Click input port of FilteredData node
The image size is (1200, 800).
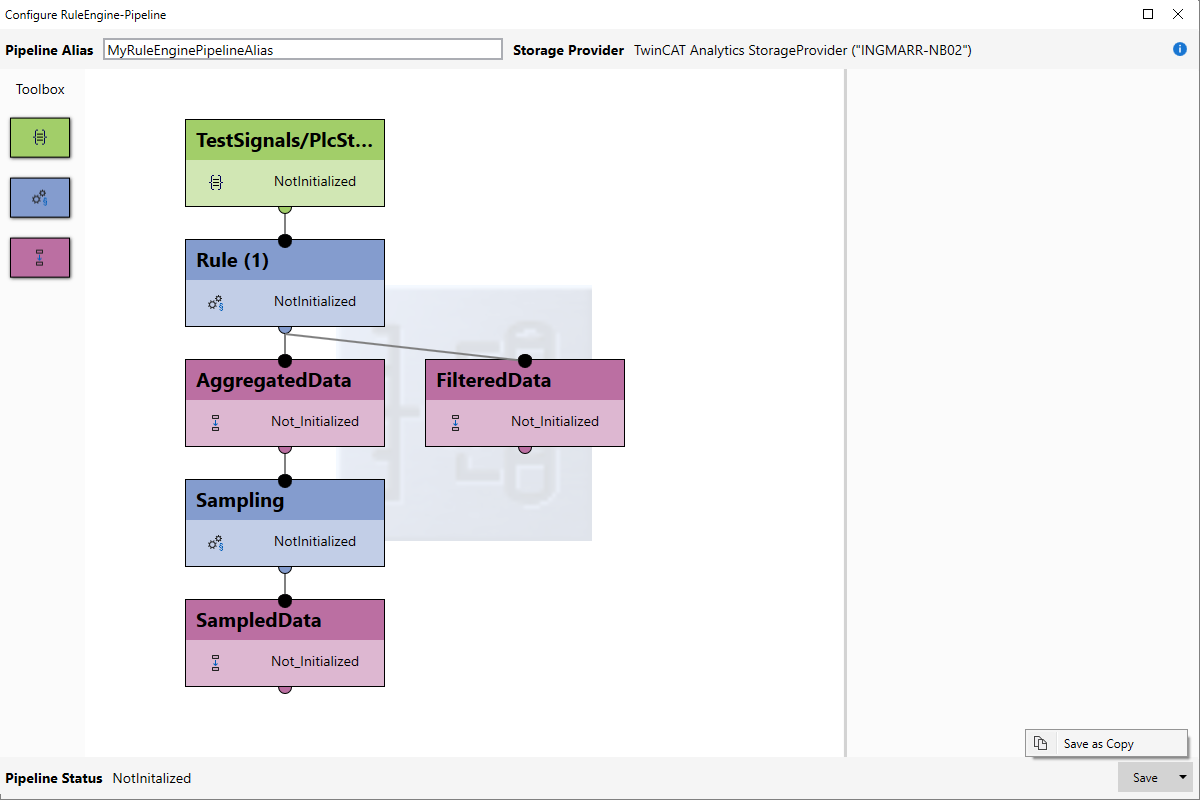coord(525,360)
